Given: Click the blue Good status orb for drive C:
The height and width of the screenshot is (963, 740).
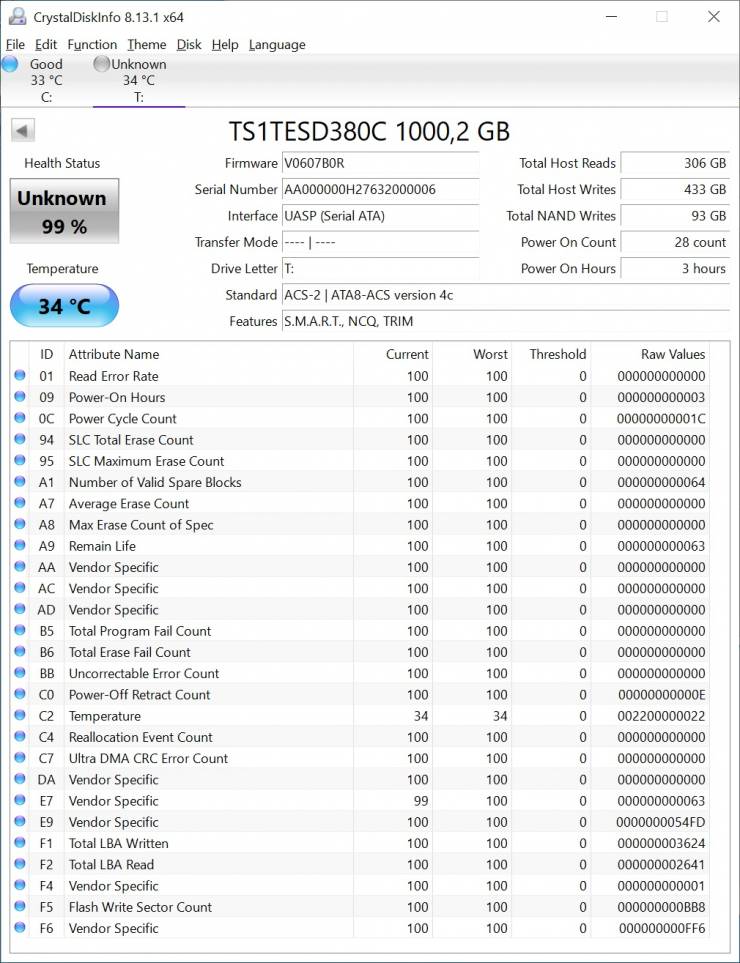Looking at the screenshot, I should pos(10,63).
